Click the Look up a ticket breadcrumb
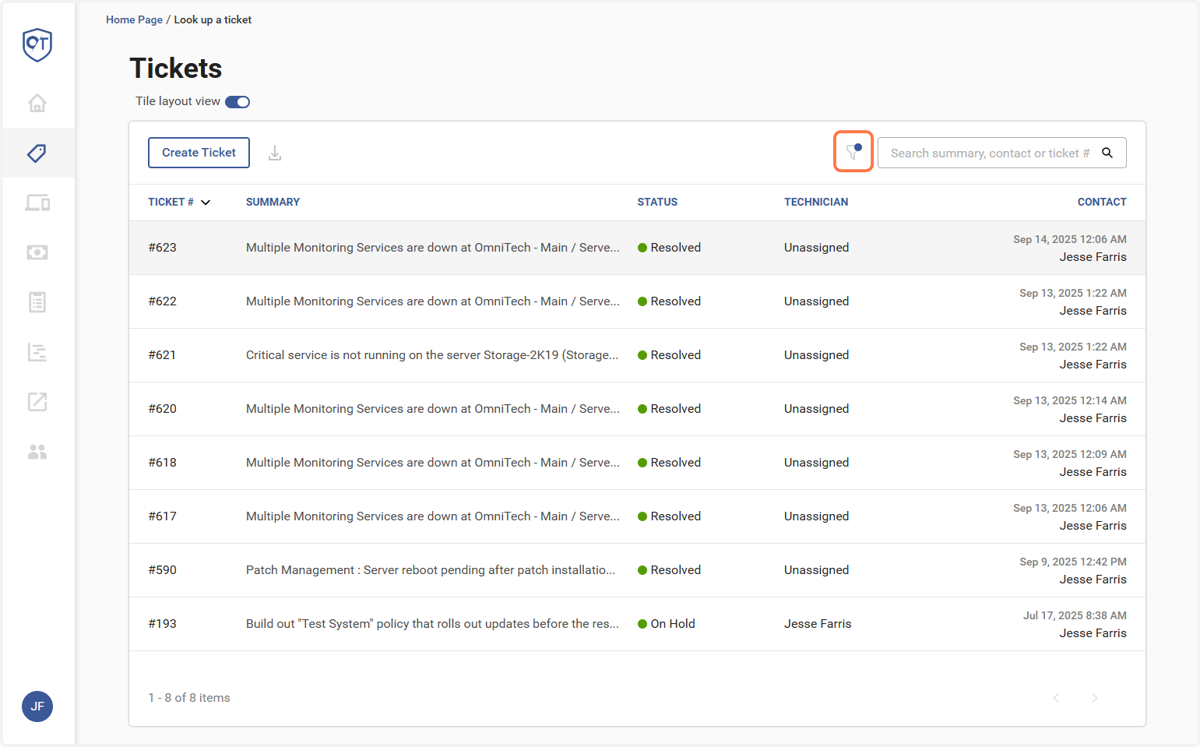This screenshot has height=747, width=1200. [213, 20]
